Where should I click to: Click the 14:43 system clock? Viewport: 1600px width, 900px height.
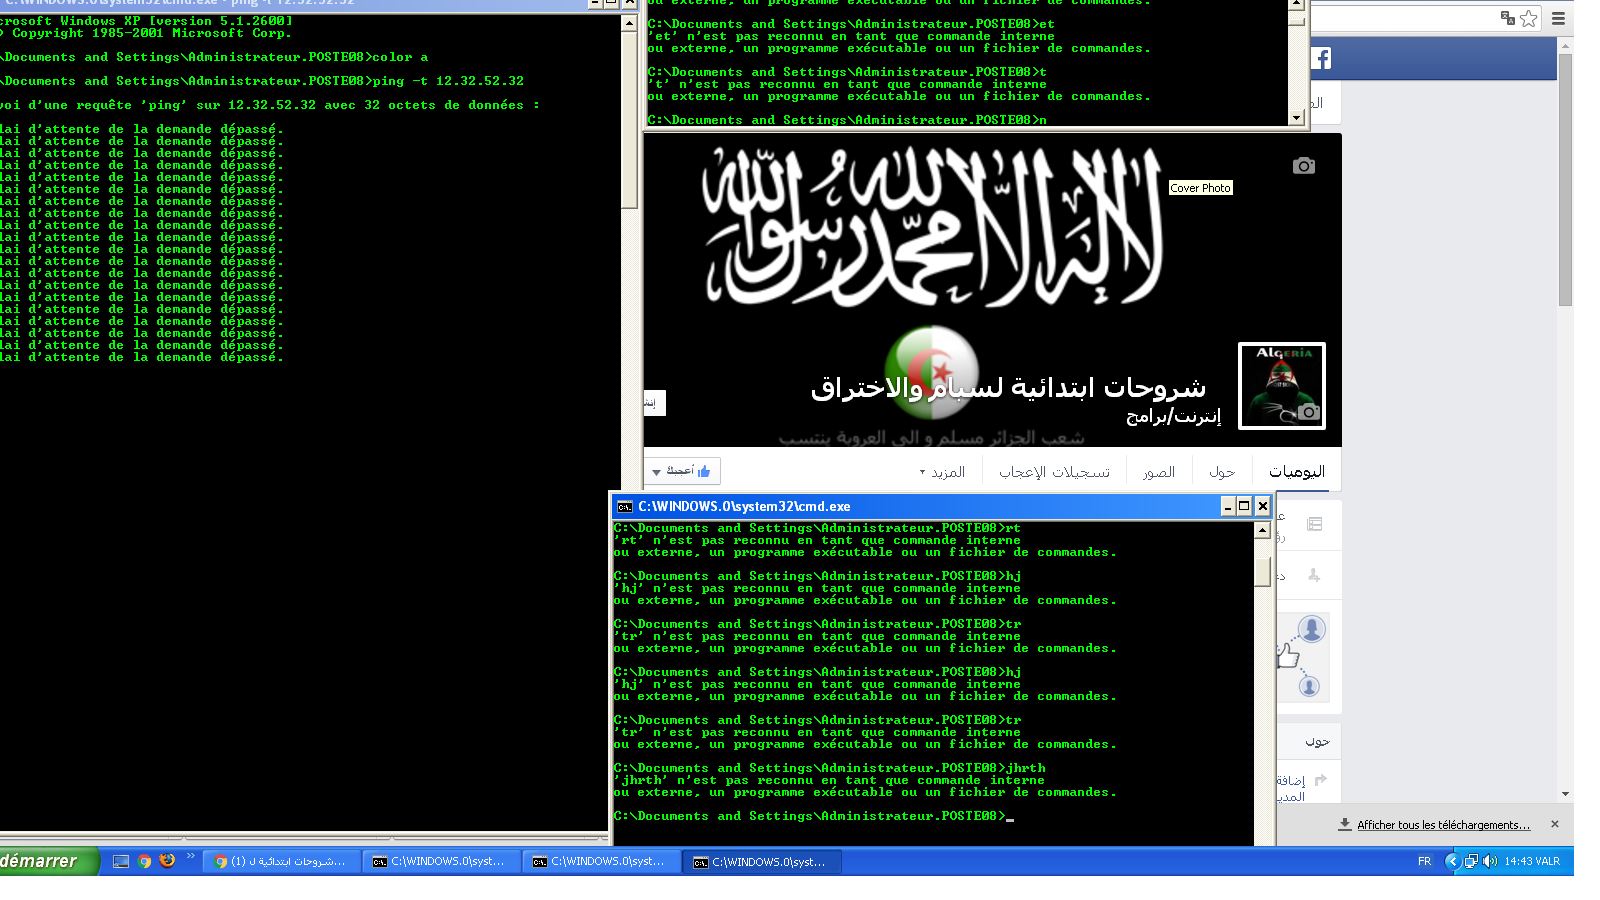[x=1532, y=861]
